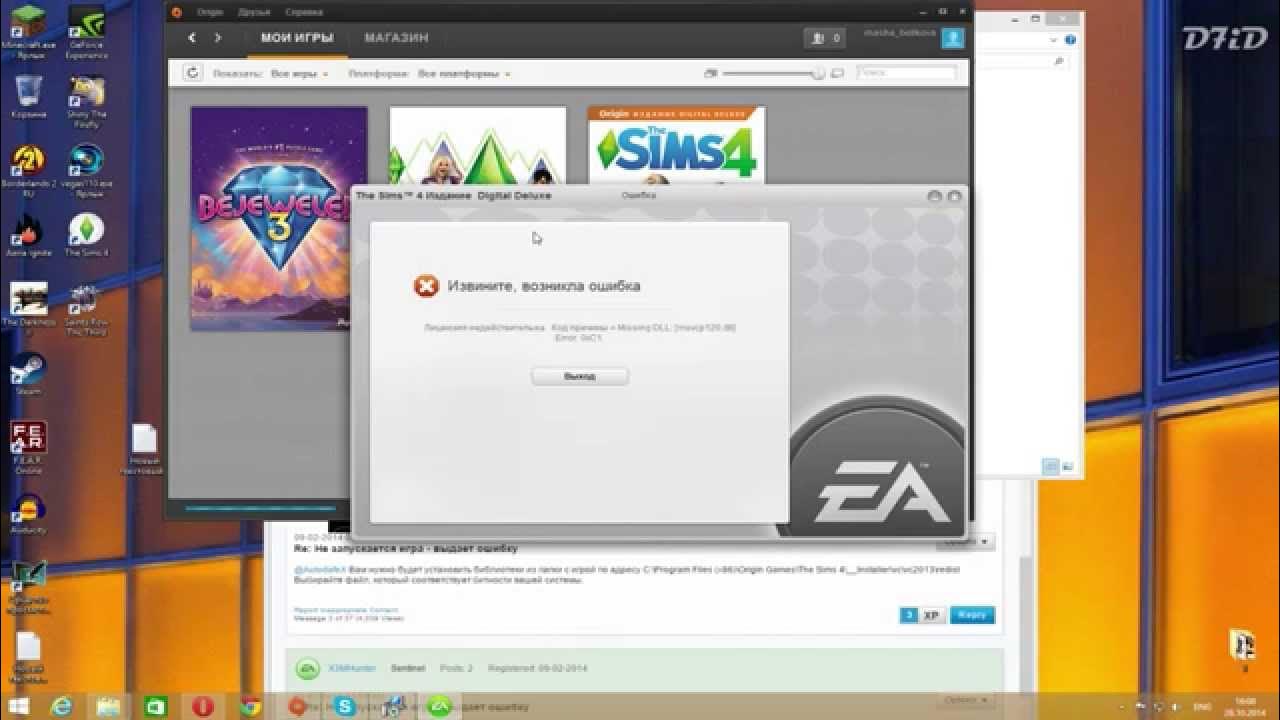Open the Справка menu in Origin
This screenshot has height=720, width=1280.
click(x=304, y=12)
